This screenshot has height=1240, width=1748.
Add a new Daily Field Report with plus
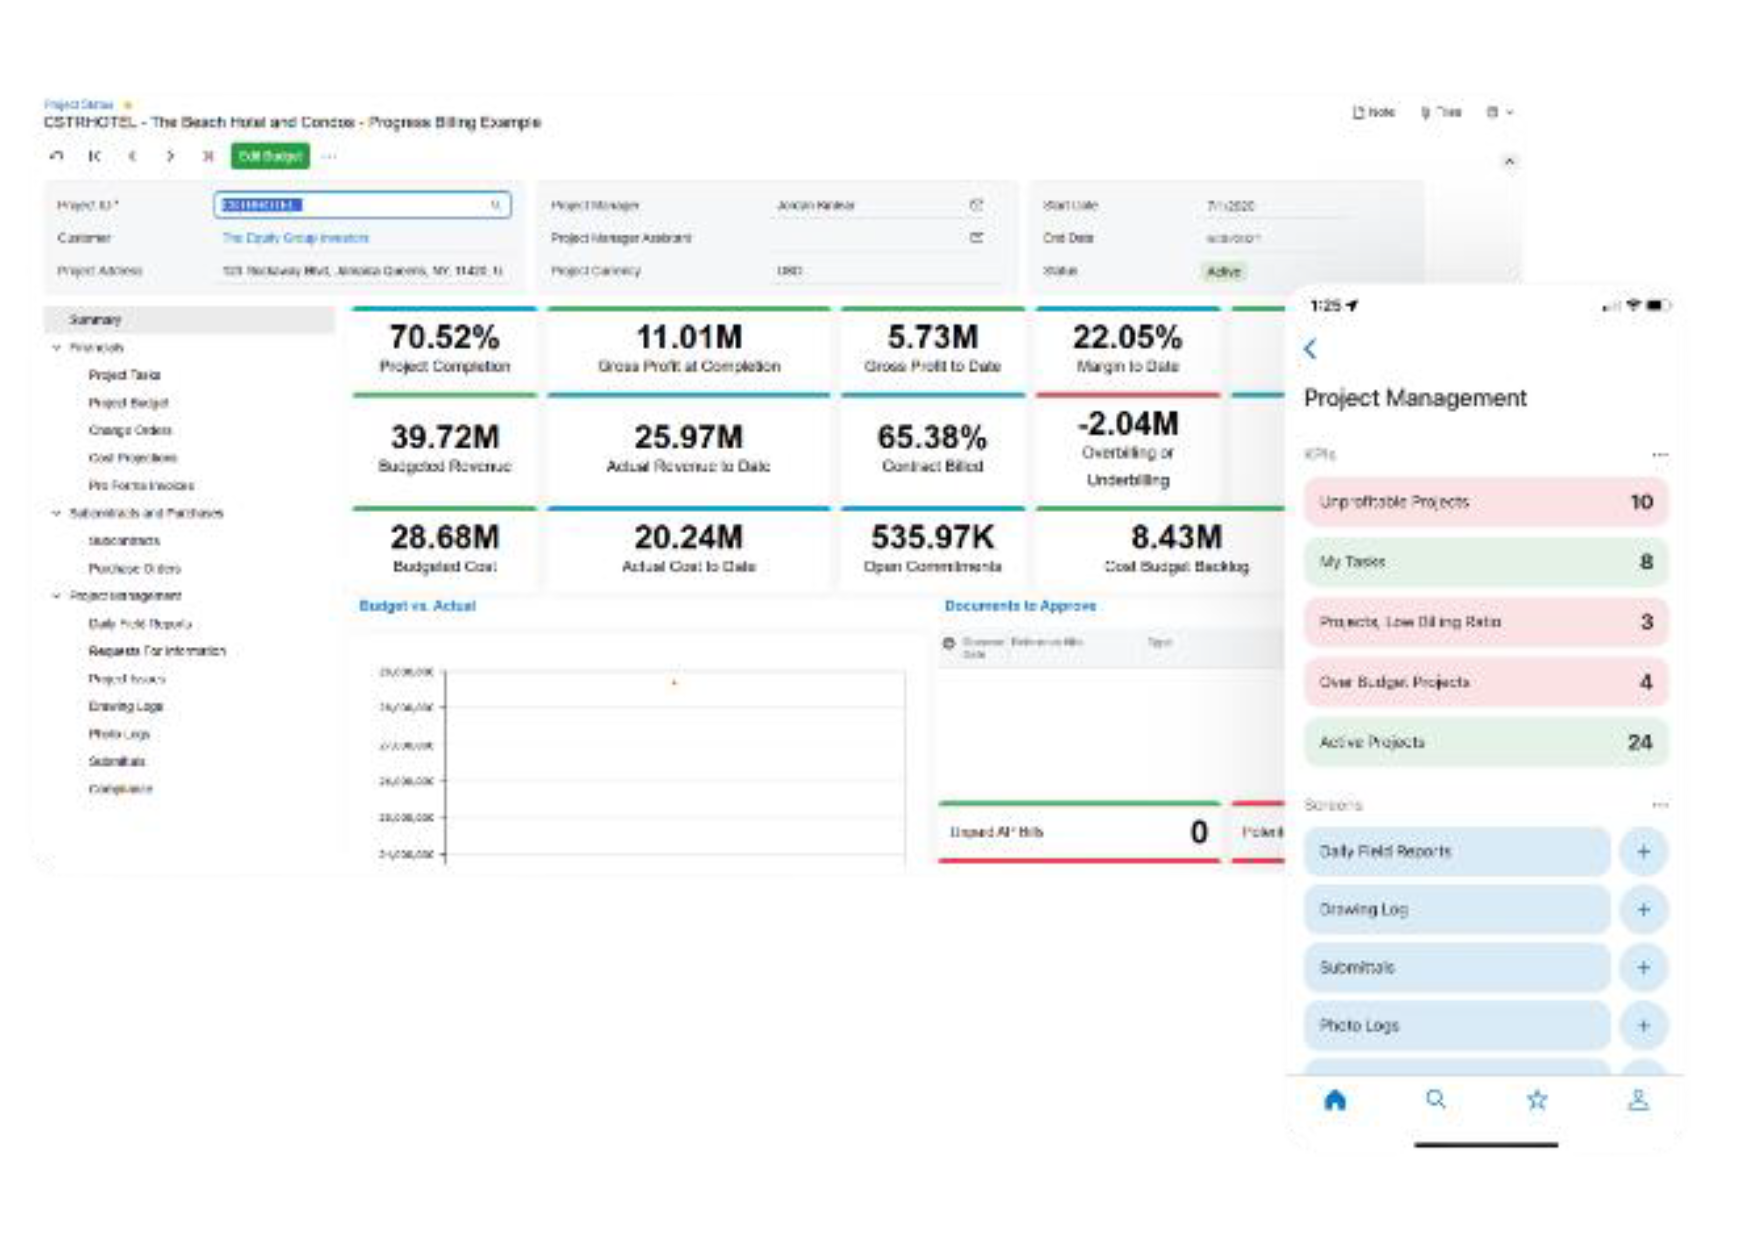coord(1643,852)
